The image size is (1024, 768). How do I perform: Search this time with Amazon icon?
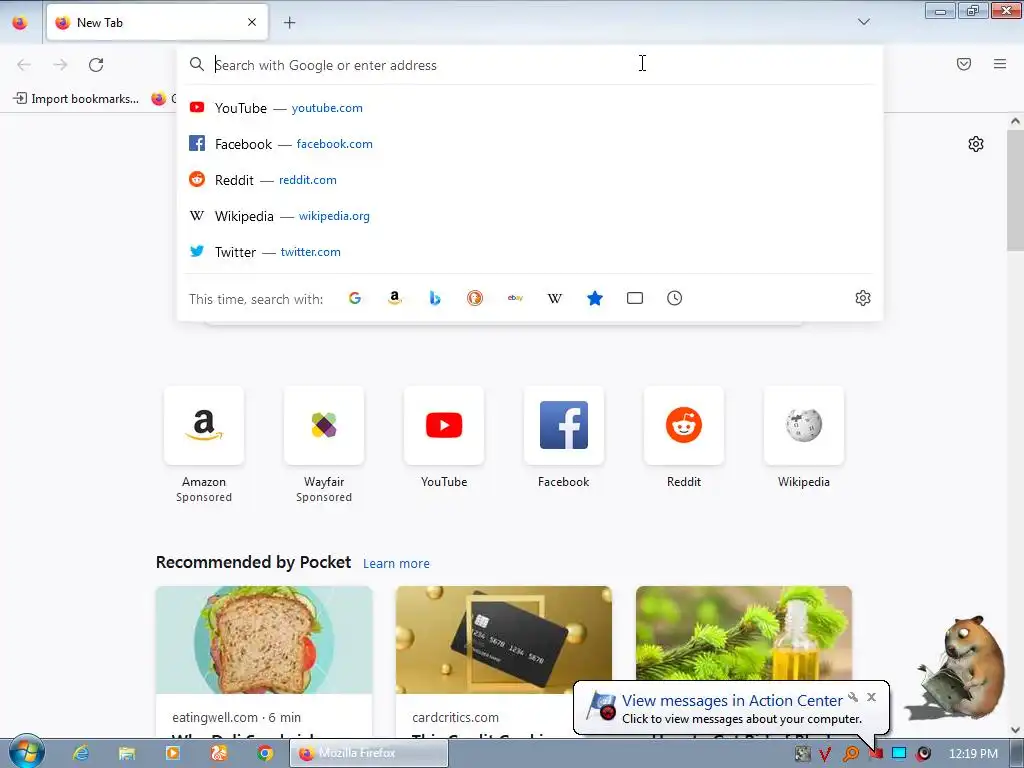click(394, 298)
